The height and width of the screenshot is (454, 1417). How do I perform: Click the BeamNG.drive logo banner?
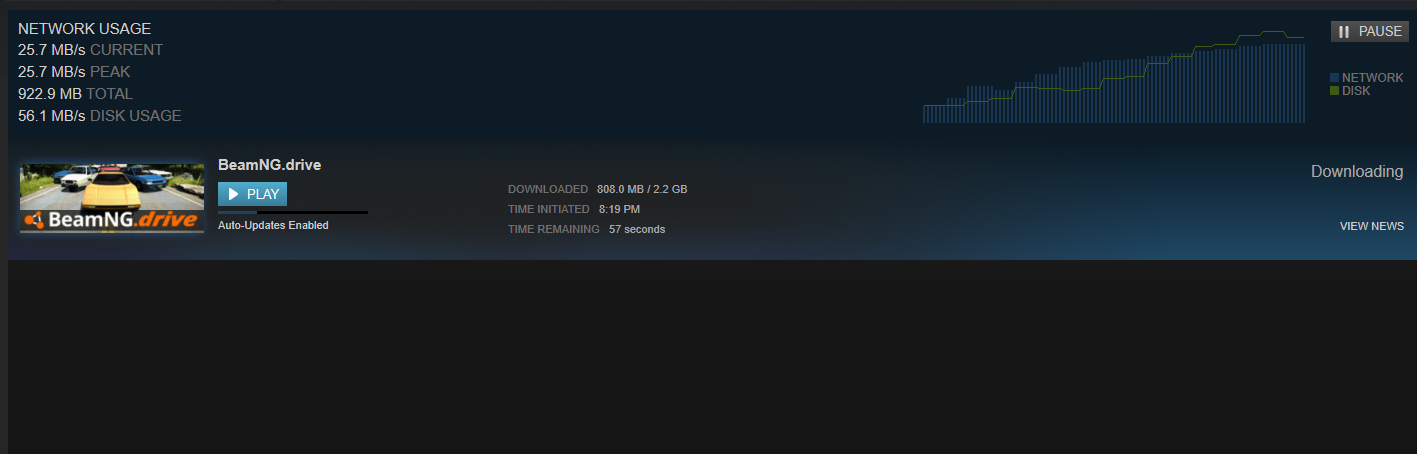112,220
